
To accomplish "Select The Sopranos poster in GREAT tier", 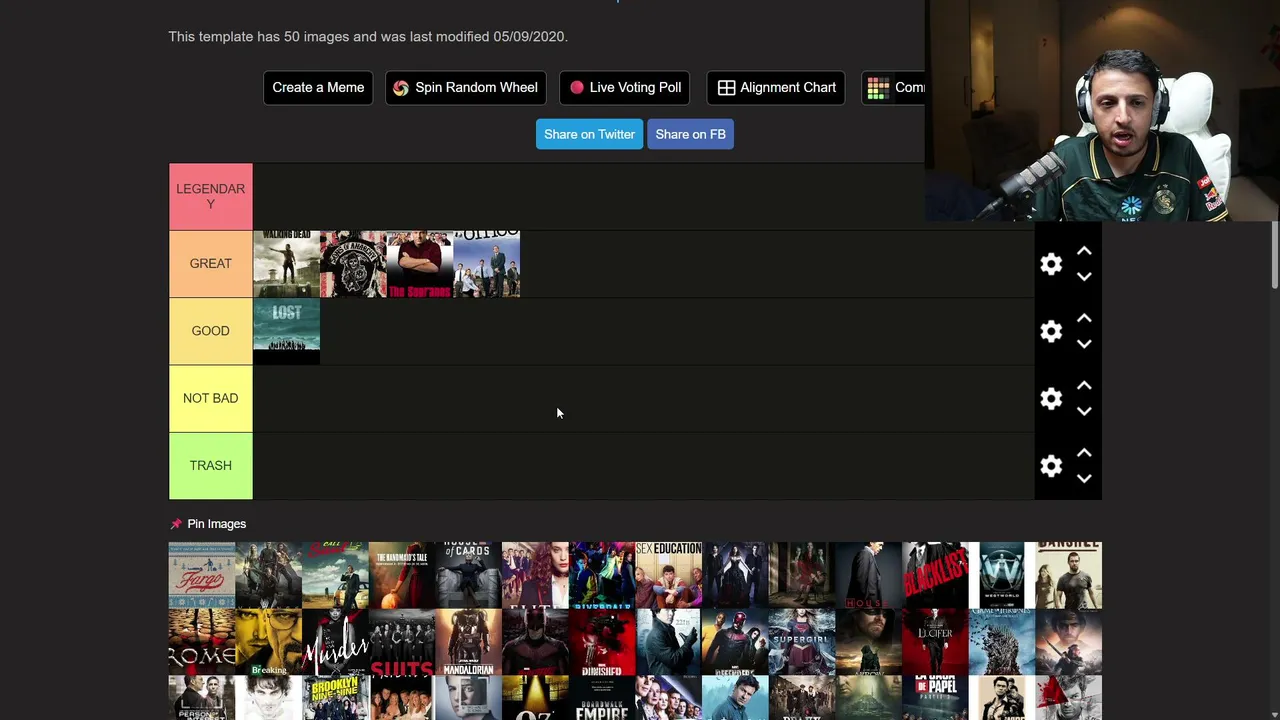I will 420,264.
